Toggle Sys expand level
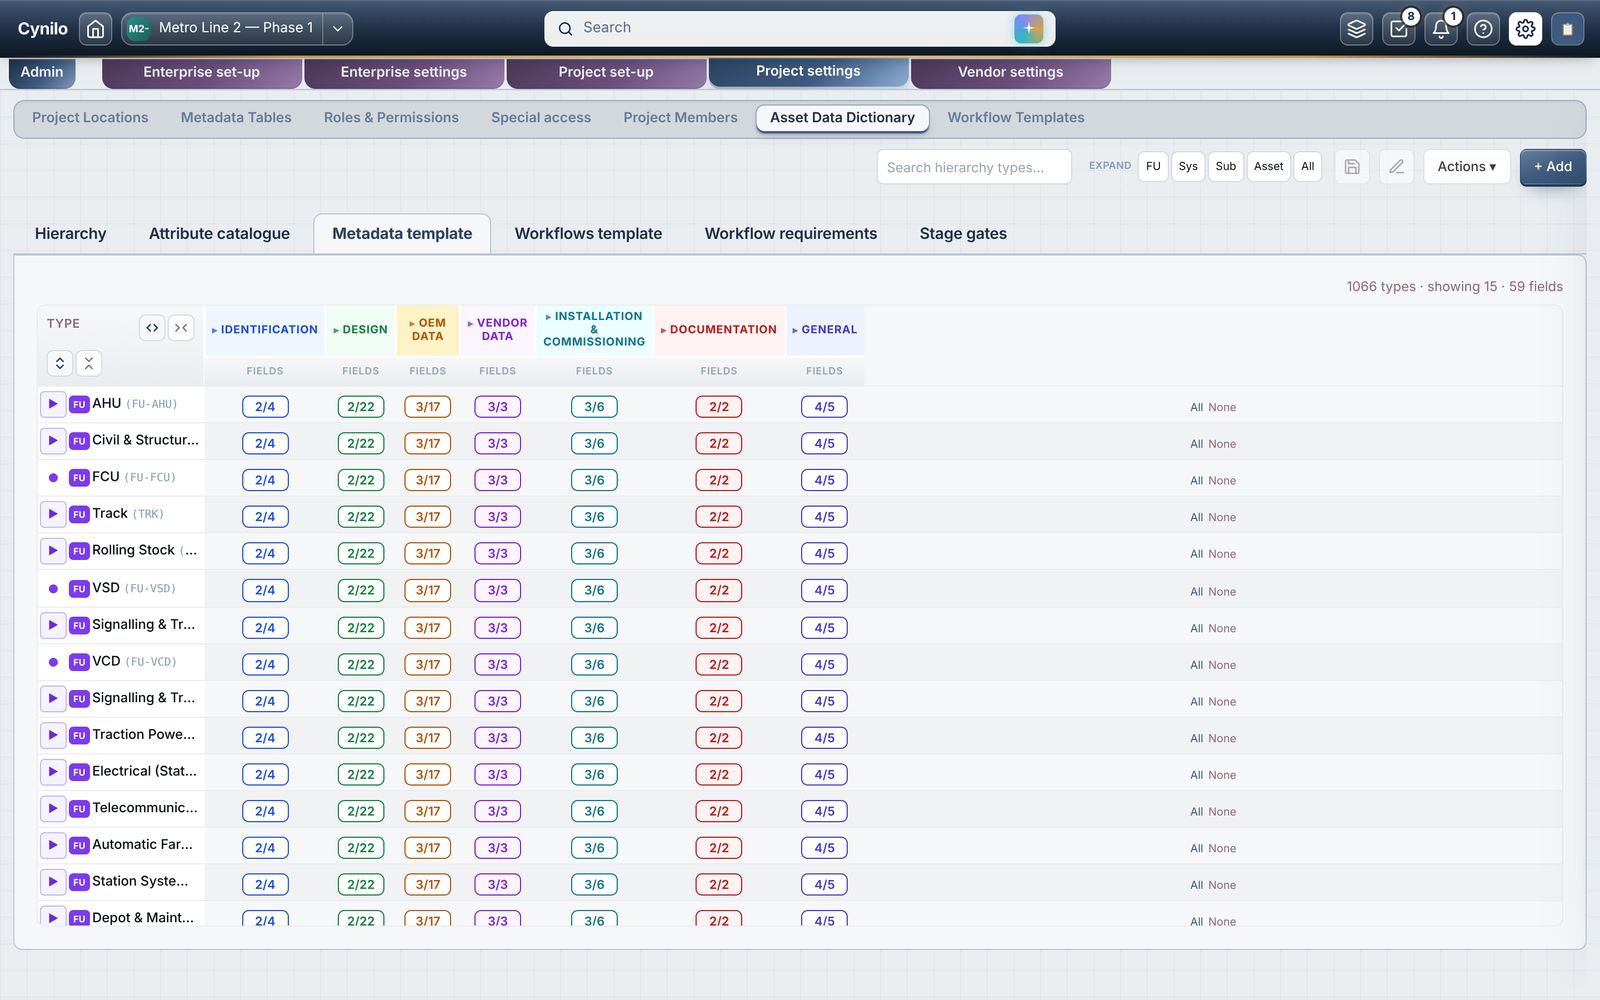 click(x=1188, y=167)
